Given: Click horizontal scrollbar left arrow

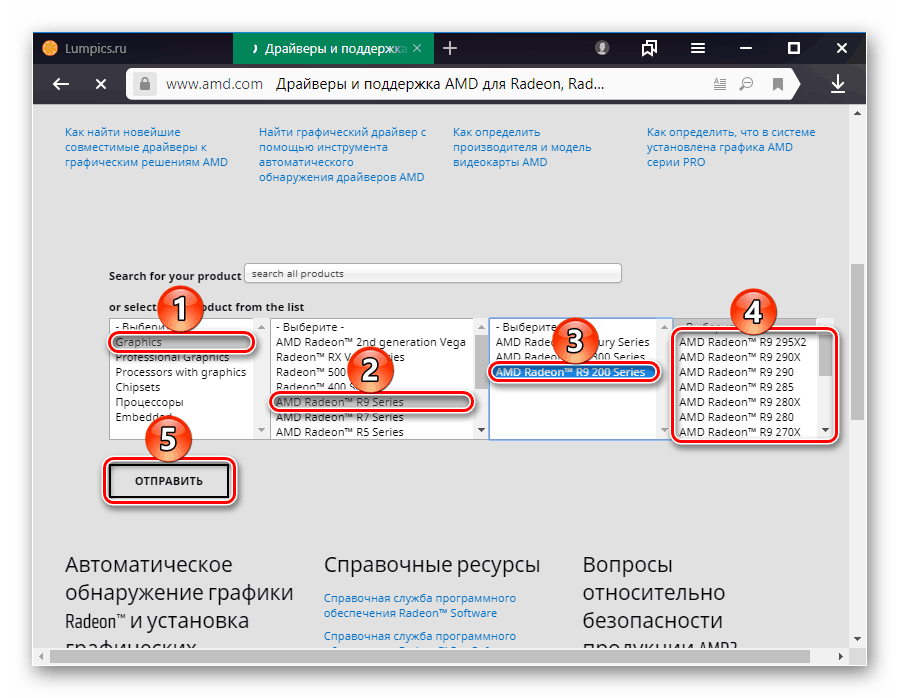Looking at the screenshot, I should [41, 656].
